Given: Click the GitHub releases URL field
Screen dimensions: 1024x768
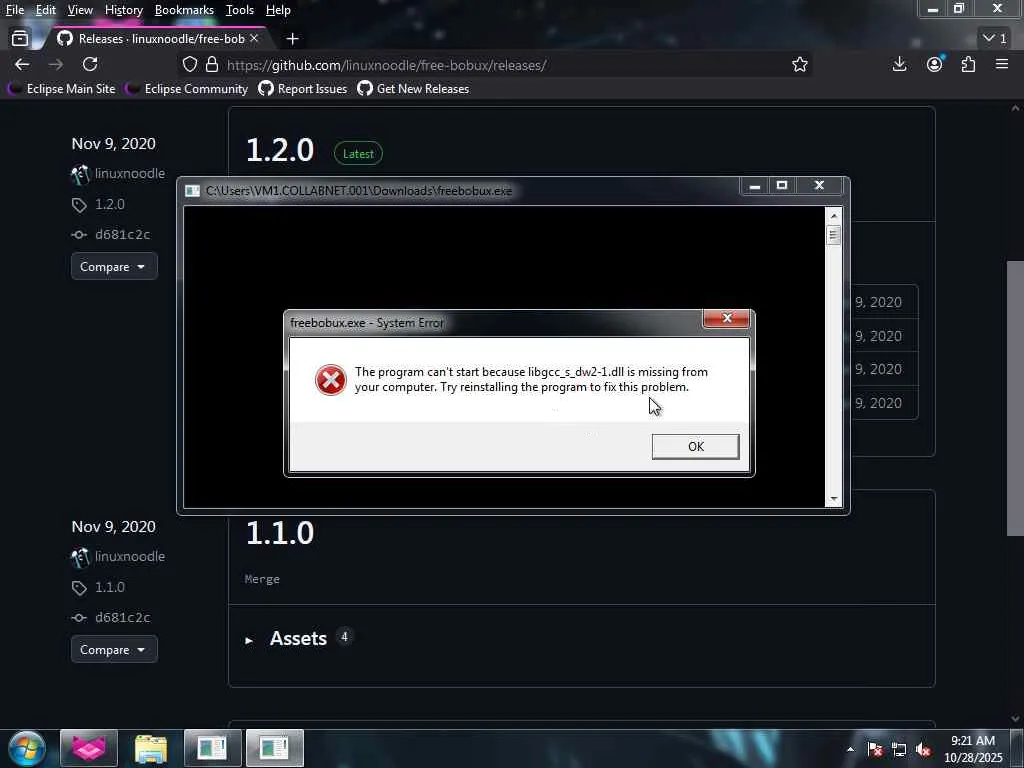Looking at the screenshot, I should click(x=496, y=65).
